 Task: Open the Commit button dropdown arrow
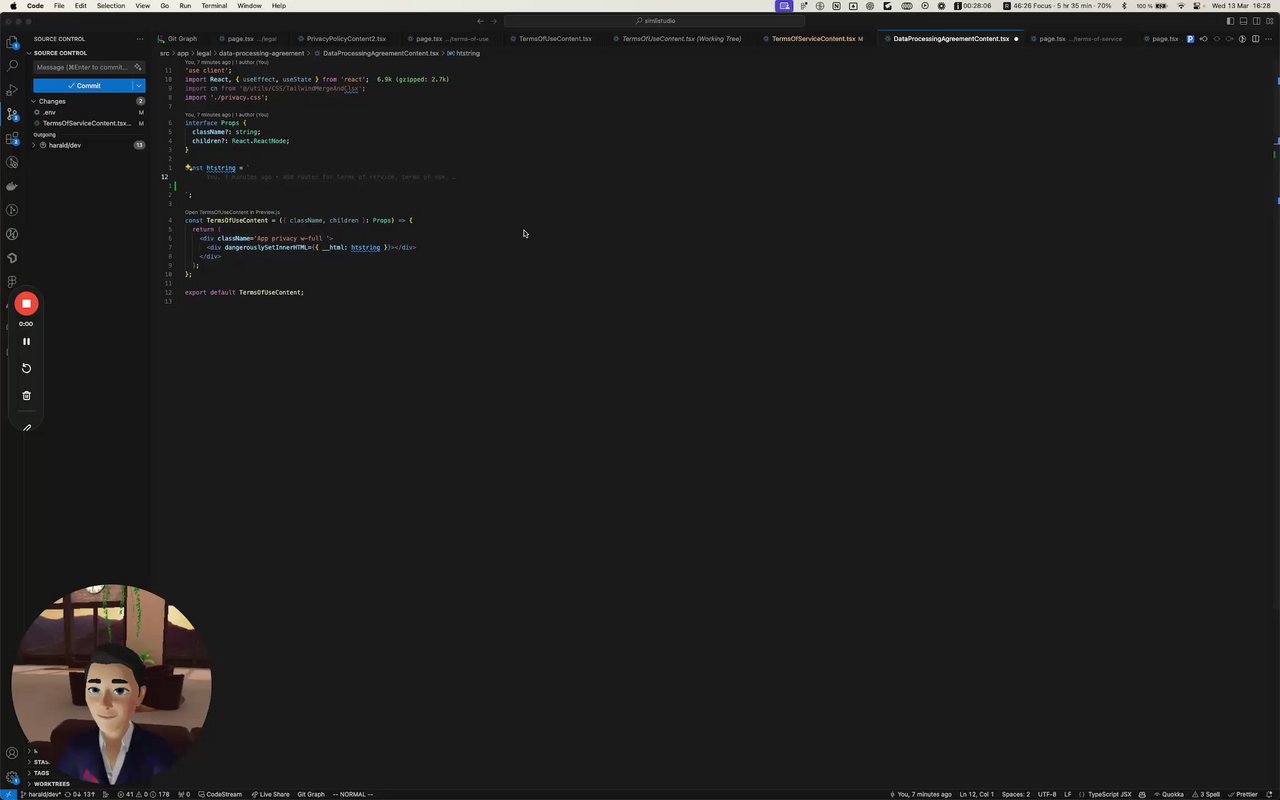(140, 86)
